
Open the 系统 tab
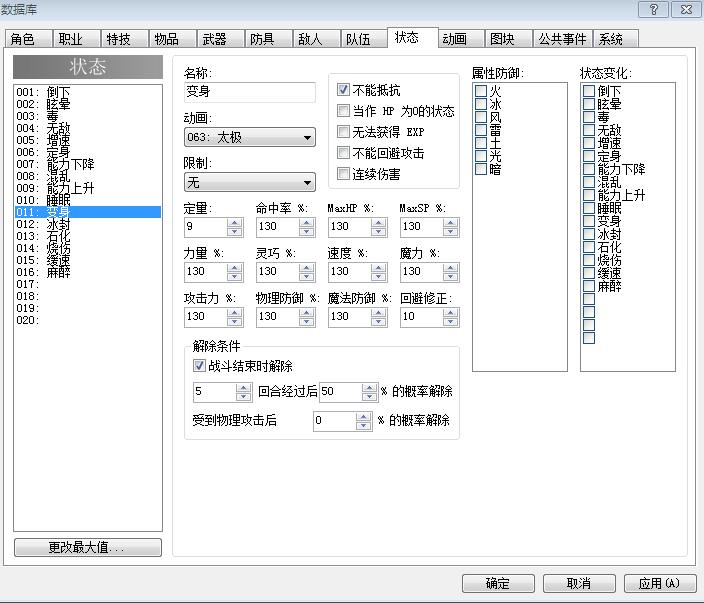(x=616, y=39)
